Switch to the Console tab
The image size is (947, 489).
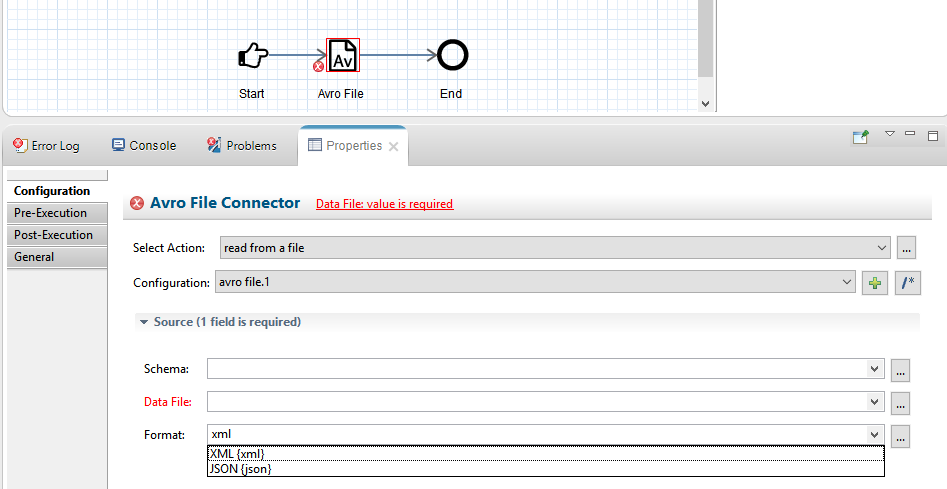pos(144,145)
